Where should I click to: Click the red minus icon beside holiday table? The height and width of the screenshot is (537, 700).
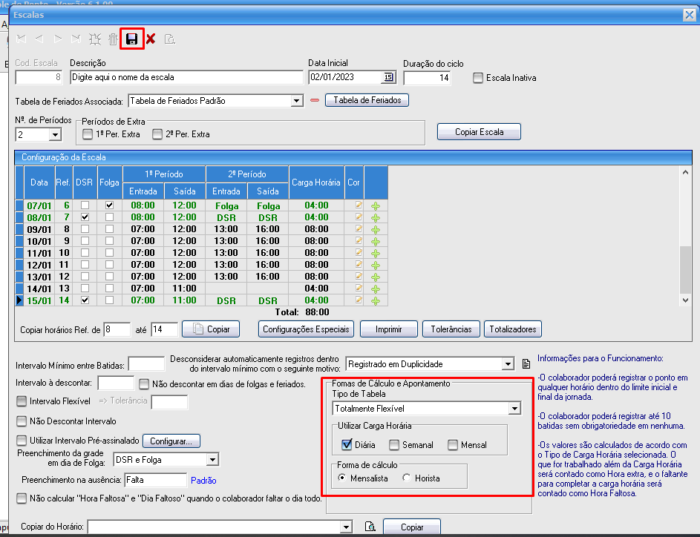pos(315,101)
